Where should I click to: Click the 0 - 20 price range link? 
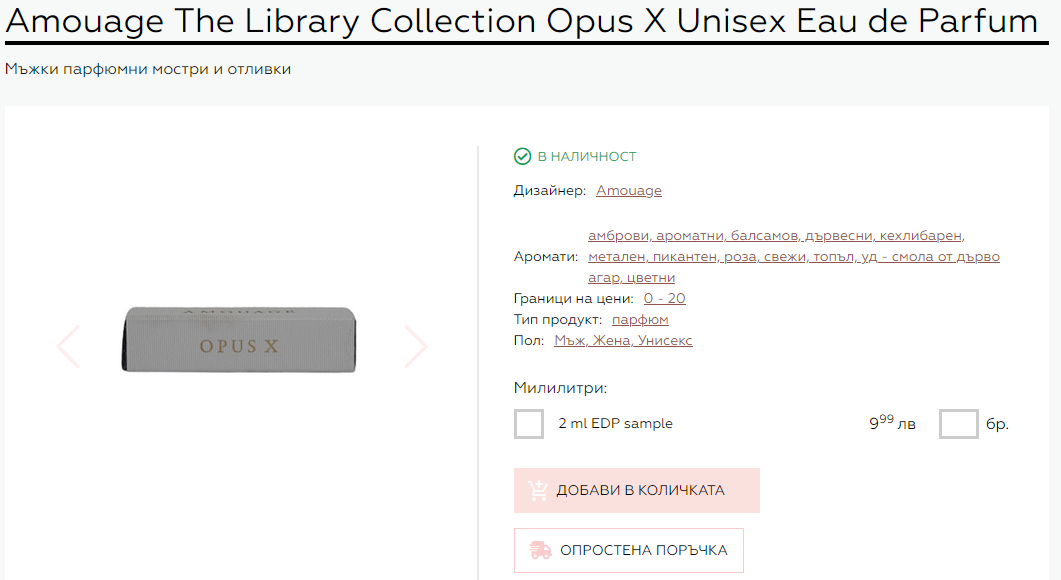click(x=664, y=299)
